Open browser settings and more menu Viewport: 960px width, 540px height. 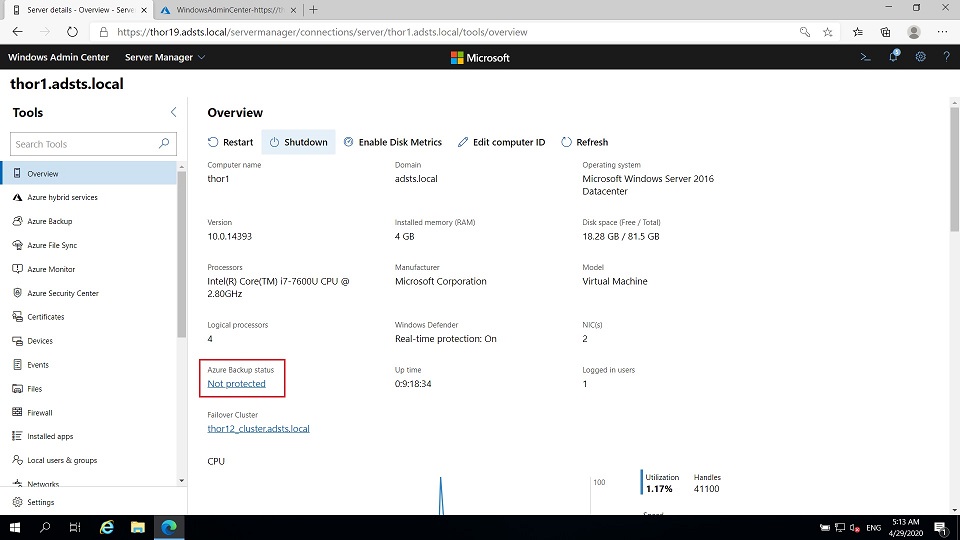click(942, 32)
